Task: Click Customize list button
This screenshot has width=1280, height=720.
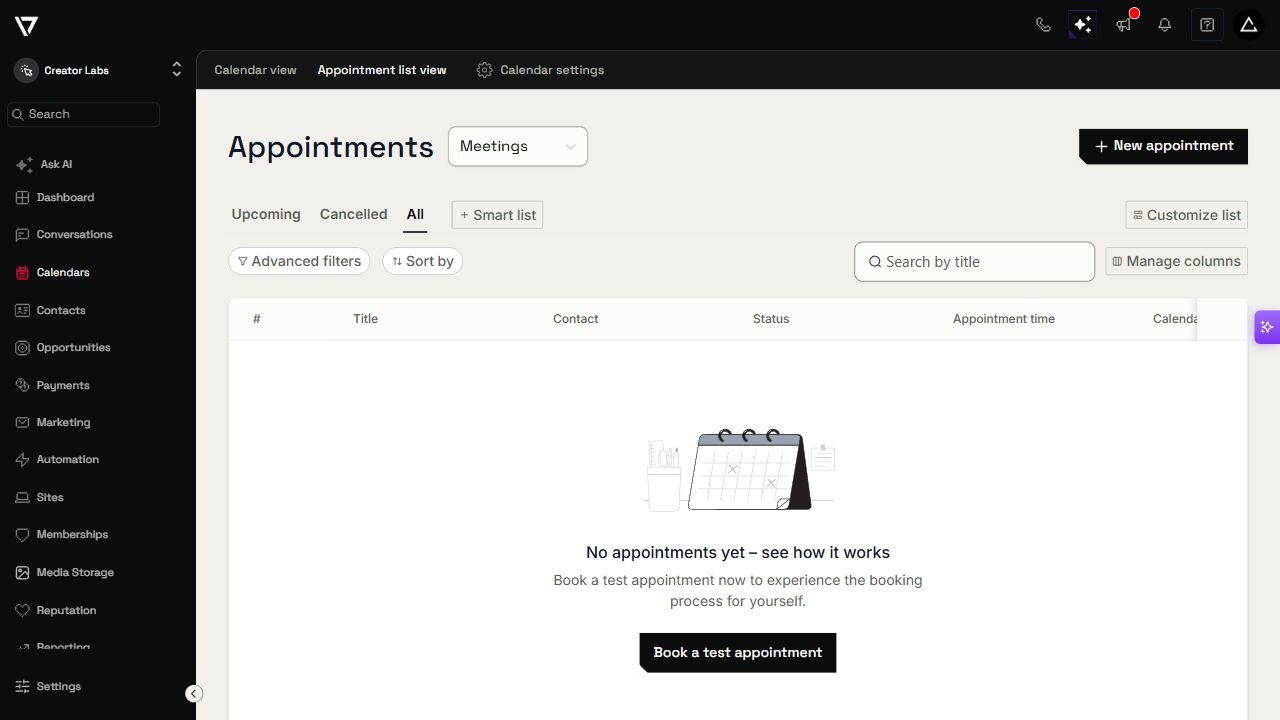Action: (1186, 215)
